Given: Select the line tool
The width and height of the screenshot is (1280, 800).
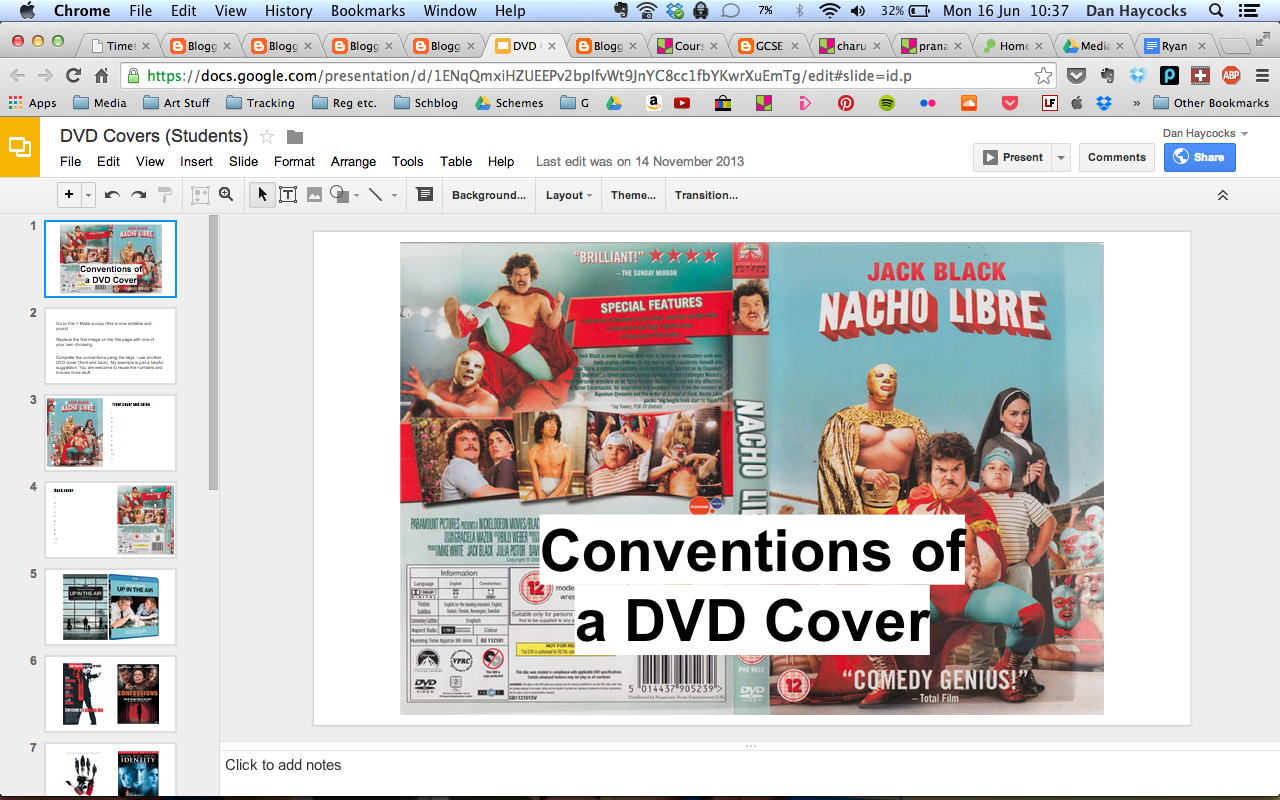Looking at the screenshot, I should tap(376, 195).
